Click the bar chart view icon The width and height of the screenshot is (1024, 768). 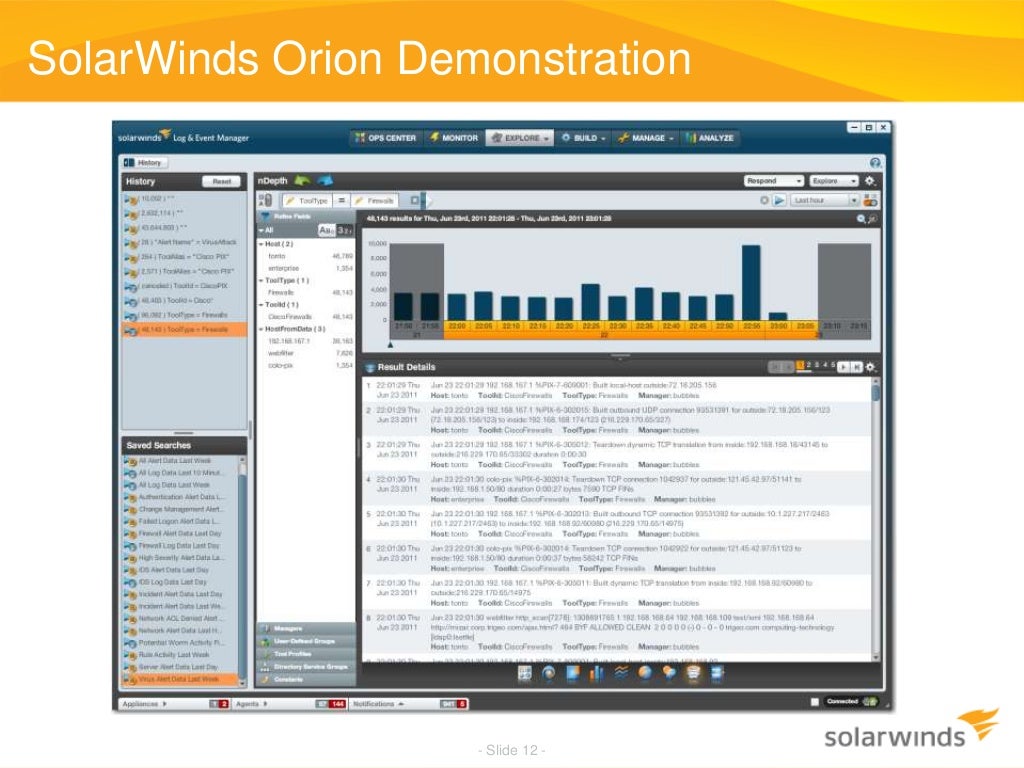(x=596, y=673)
